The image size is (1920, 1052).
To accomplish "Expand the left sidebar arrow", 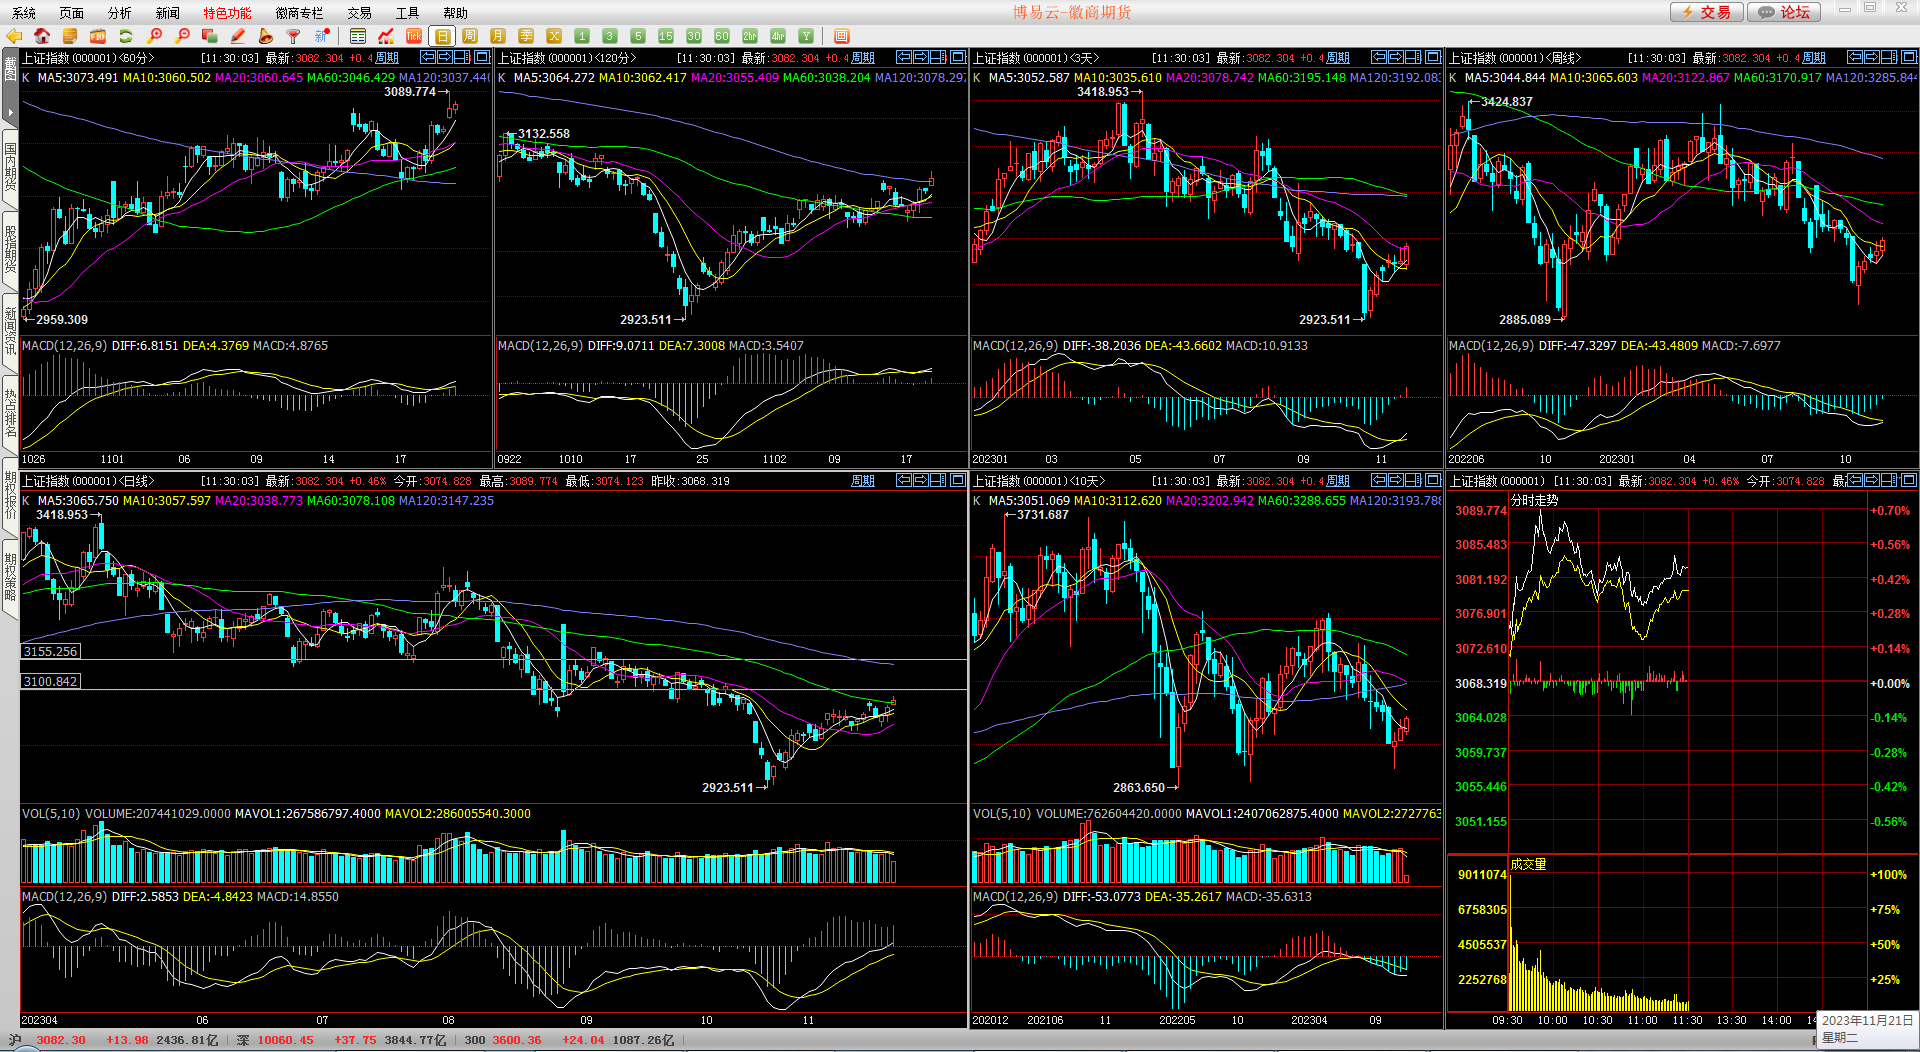I will pyautogui.click(x=10, y=112).
